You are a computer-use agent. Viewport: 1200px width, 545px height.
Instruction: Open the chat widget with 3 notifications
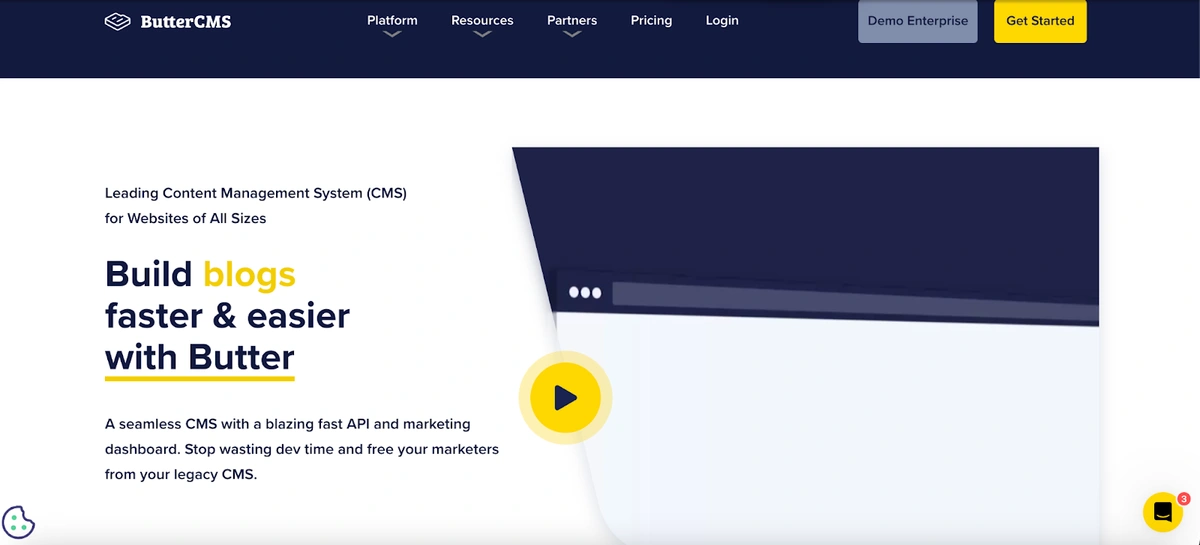point(1163,512)
